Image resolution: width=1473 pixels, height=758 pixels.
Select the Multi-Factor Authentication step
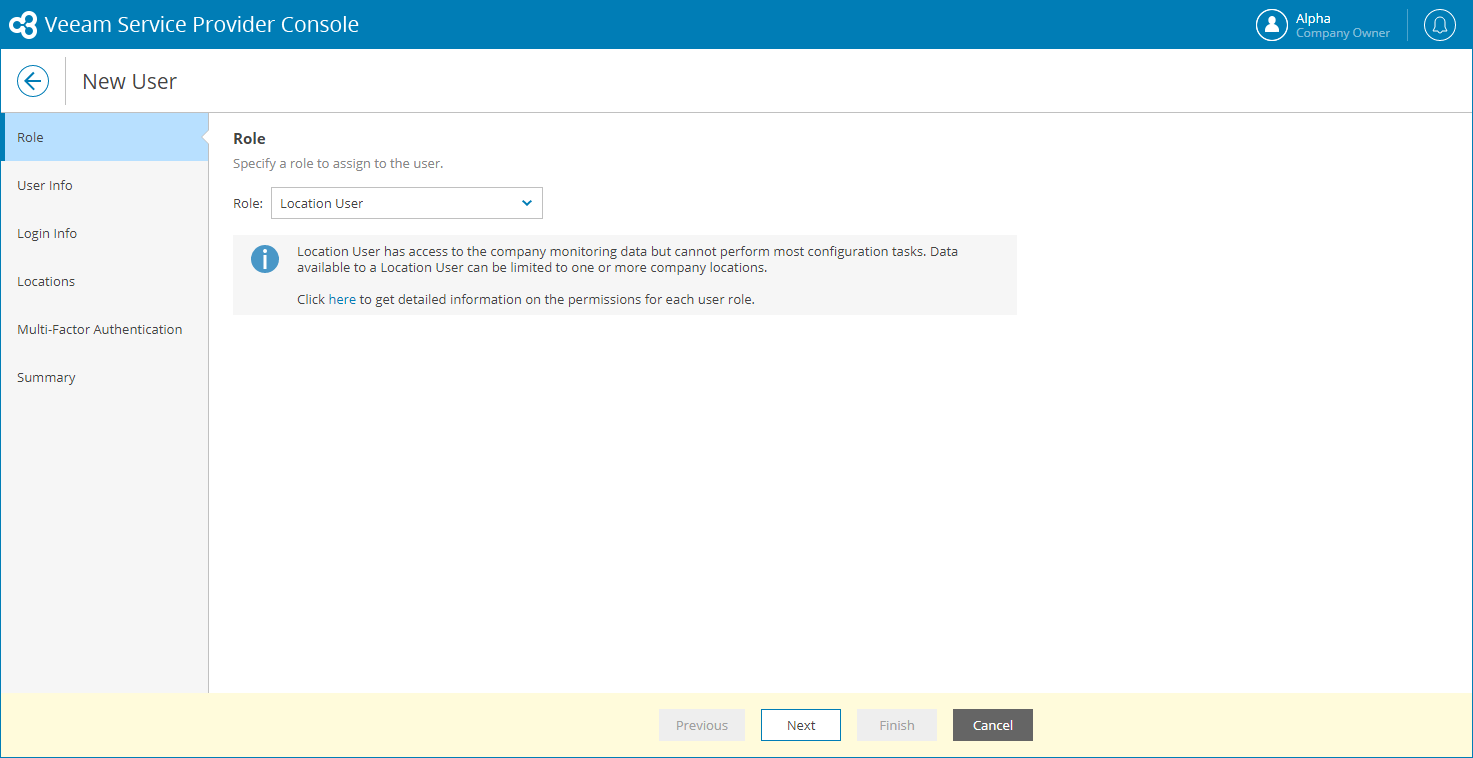coord(104,329)
